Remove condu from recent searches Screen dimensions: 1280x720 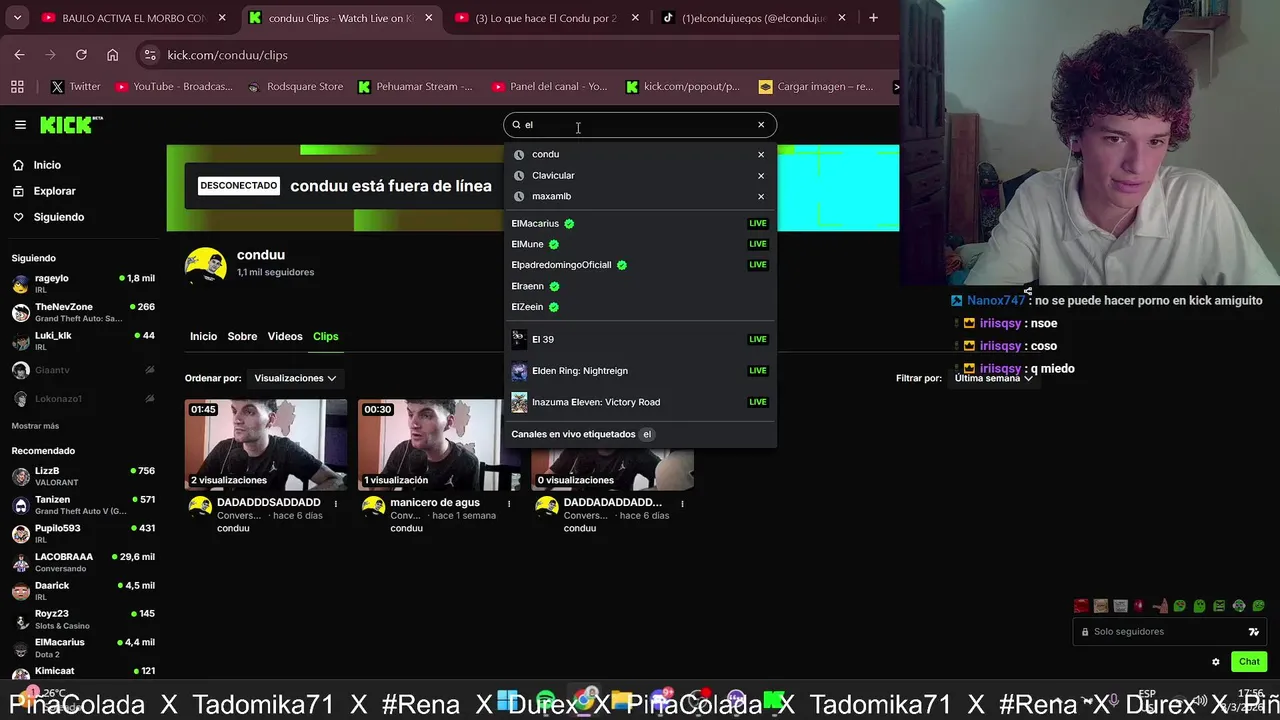point(761,155)
